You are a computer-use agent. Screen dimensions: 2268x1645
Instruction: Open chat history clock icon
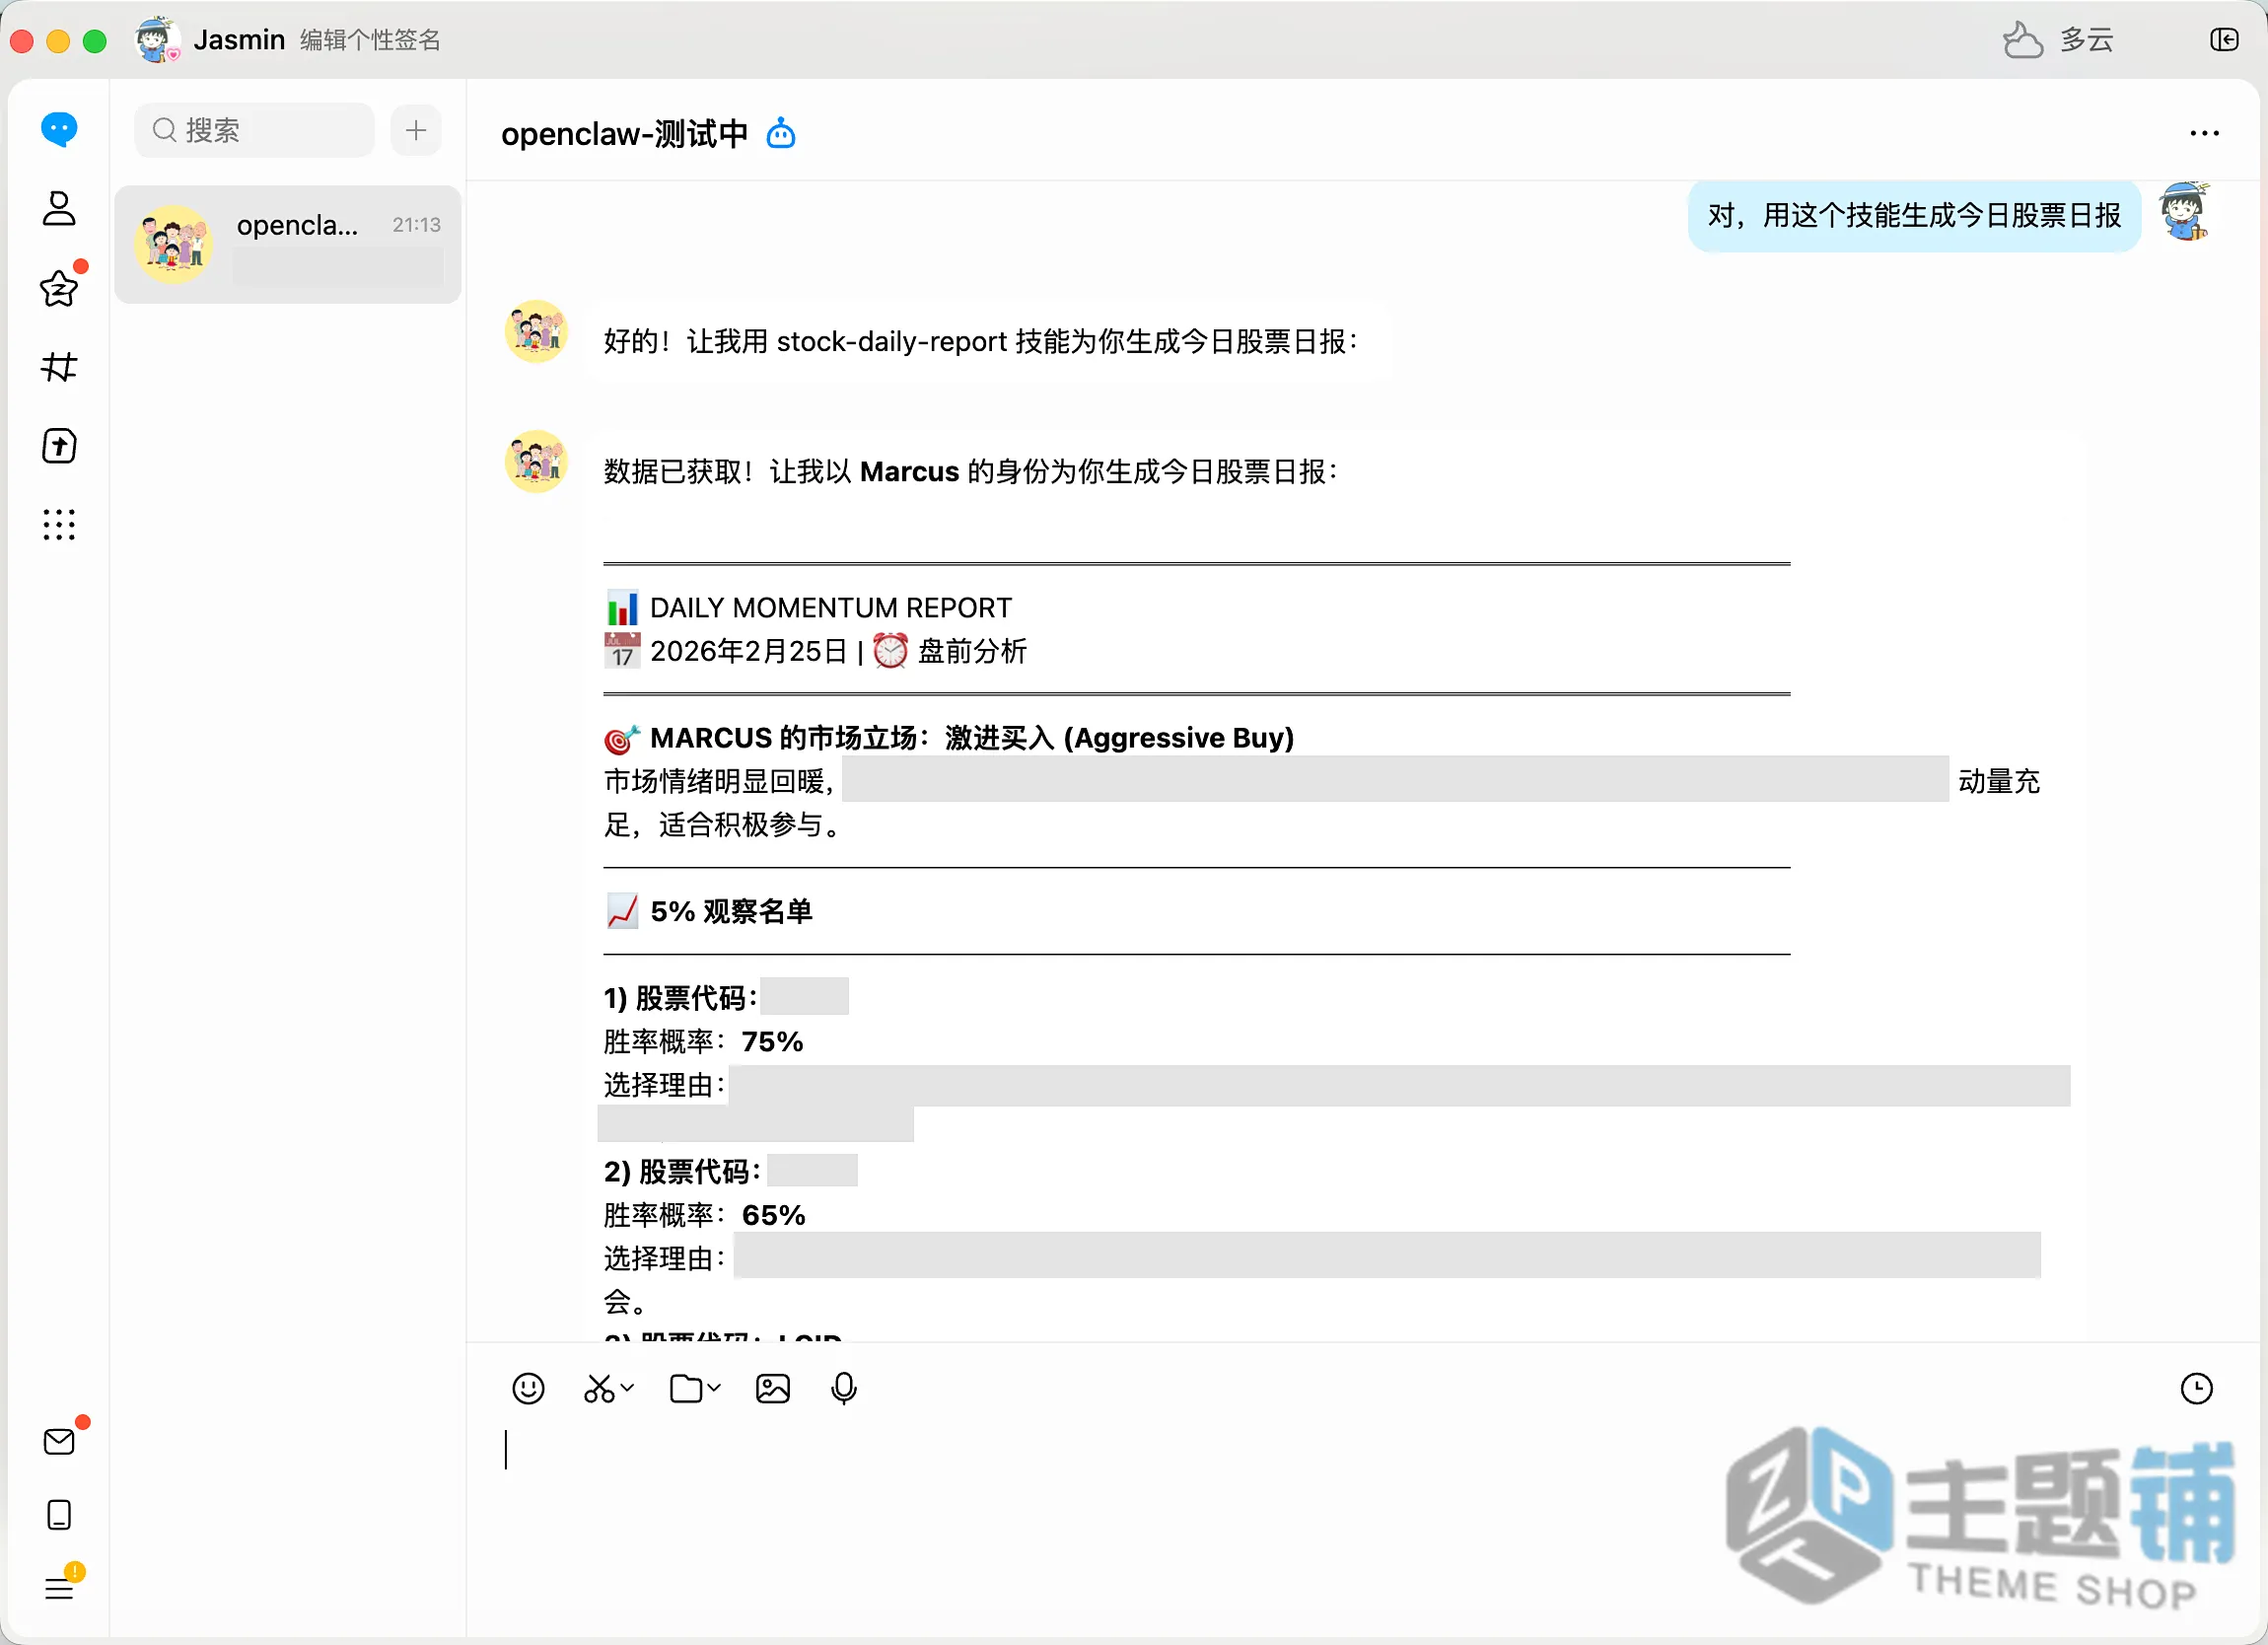pos(2196,1388)
